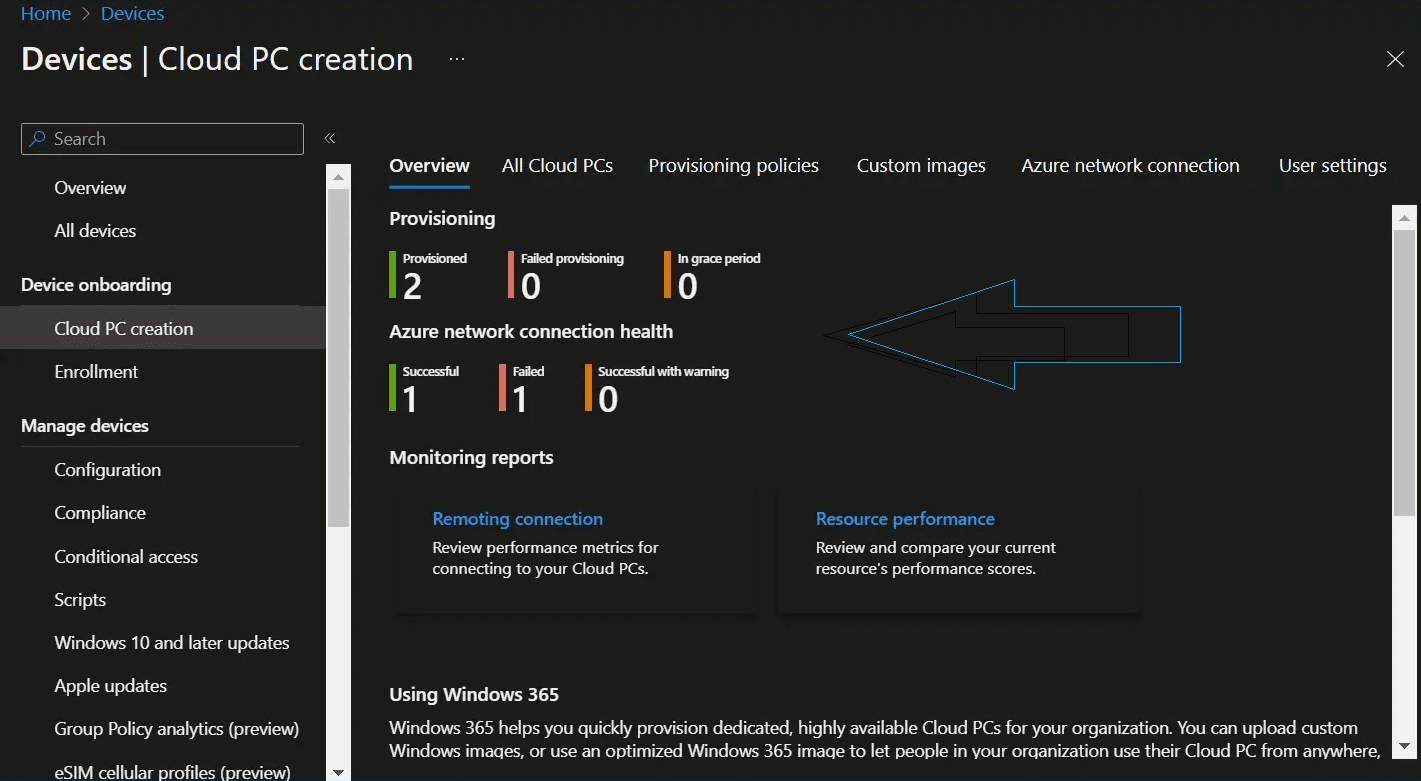Image resolution: width=1421 pixels, height=781 pixels.
Task: Collapse the navigation pane chevron
Action: pos(330,137)
